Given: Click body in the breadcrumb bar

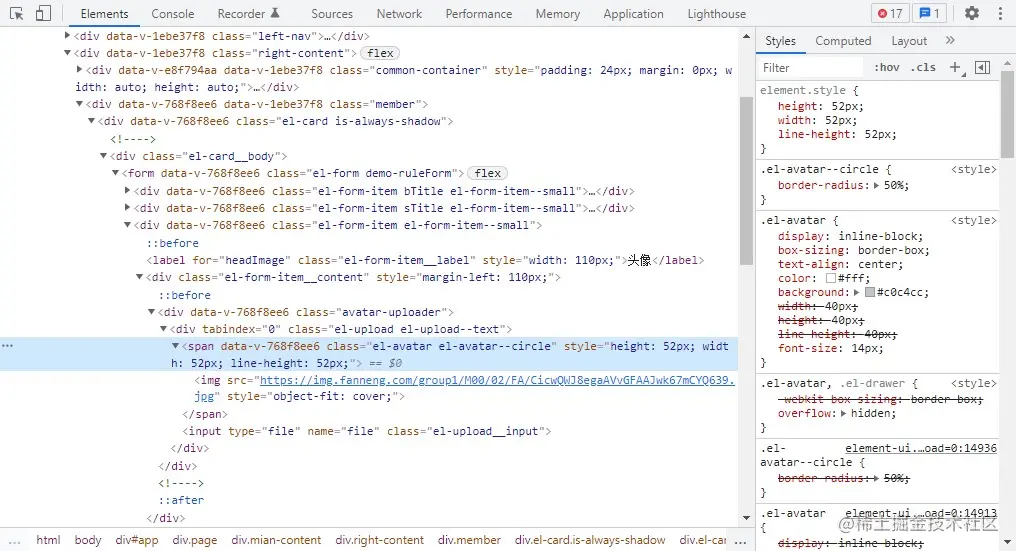Looking at the screenshot, I should point(87,540).
